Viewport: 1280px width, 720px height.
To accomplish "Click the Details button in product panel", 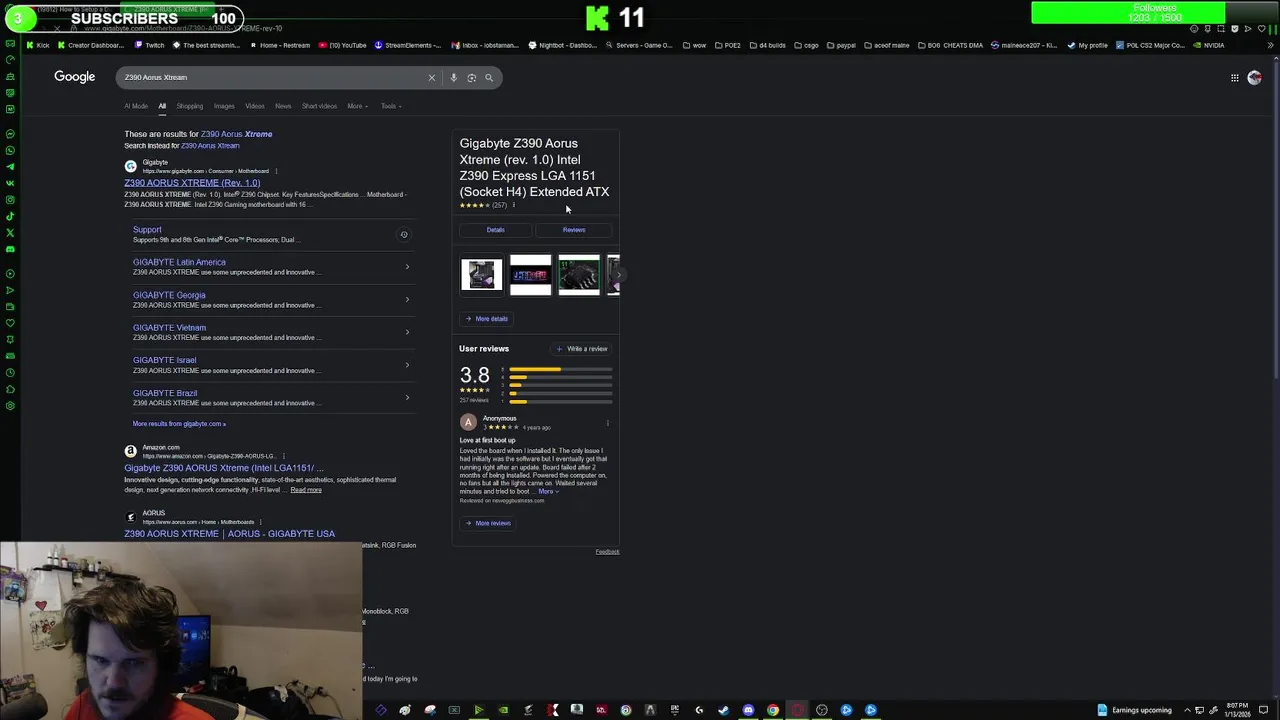I will (x=496, y=230).
